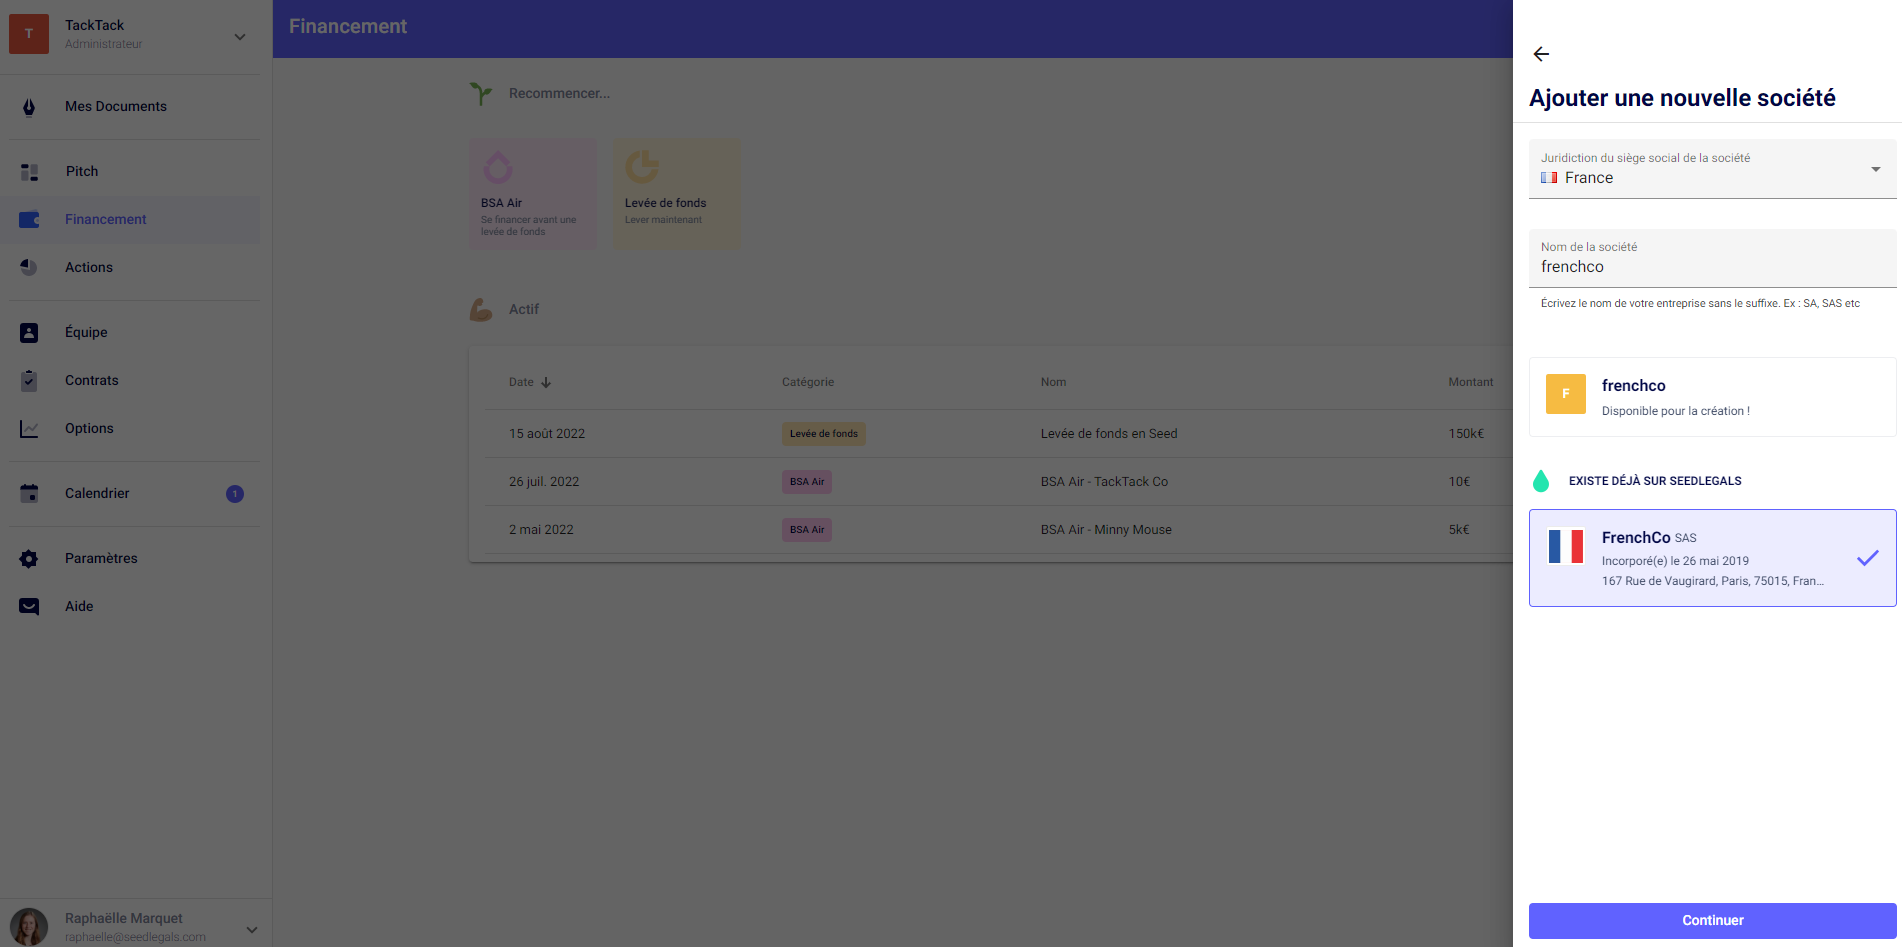The image size is (1902, 947).
Task: Click the Nom de la société field
Action: (x=1712, y=267)
